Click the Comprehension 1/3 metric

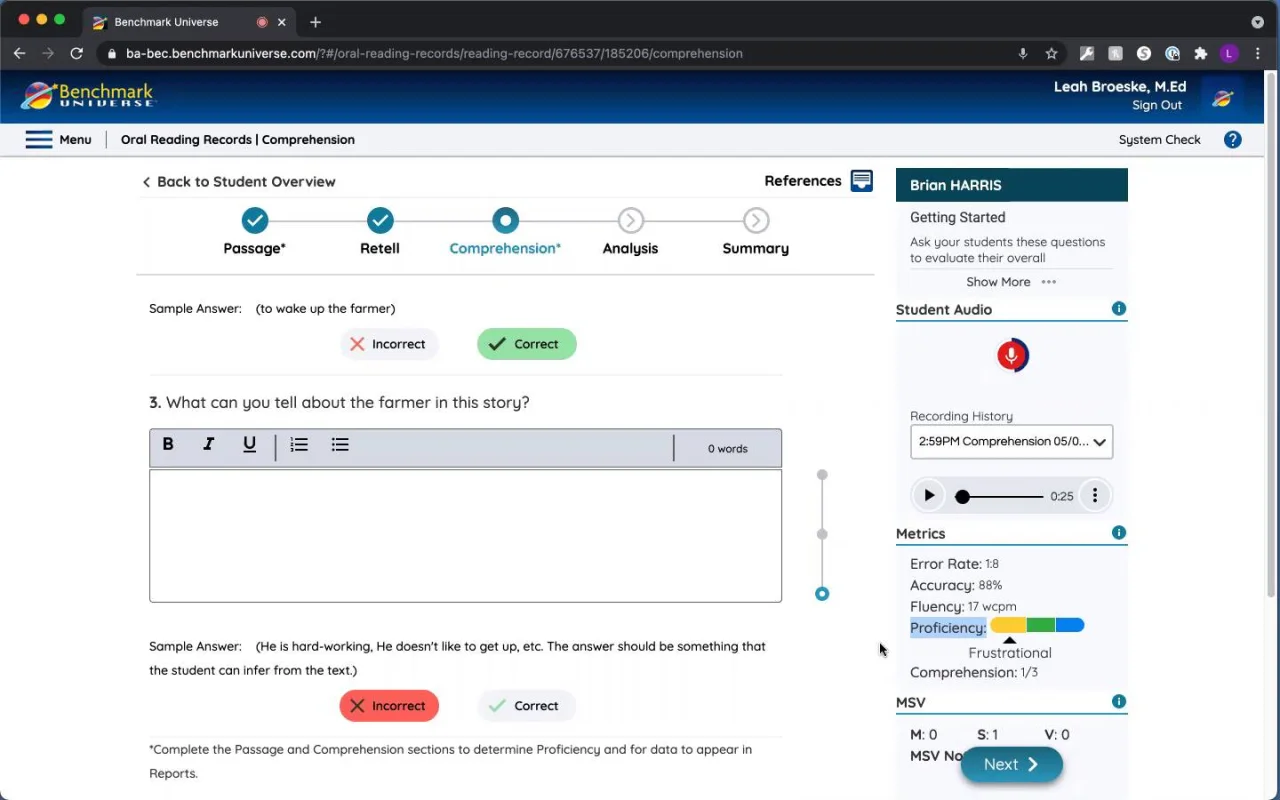[x=974, y=673]
